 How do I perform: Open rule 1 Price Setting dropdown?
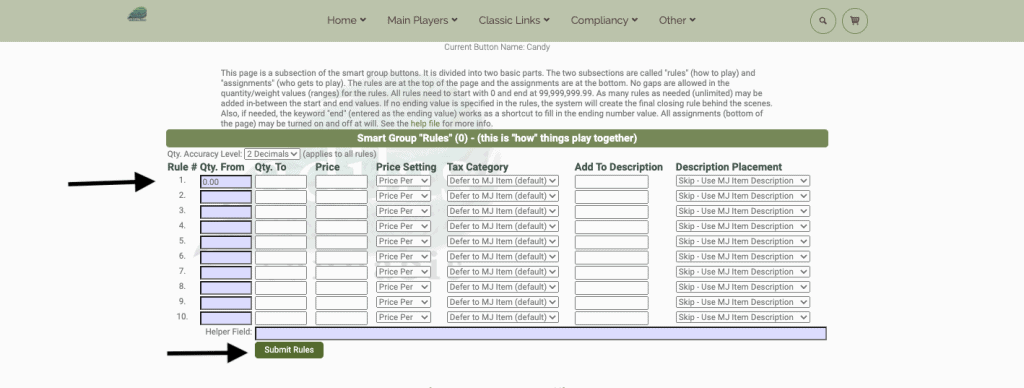tap(404, 181)
